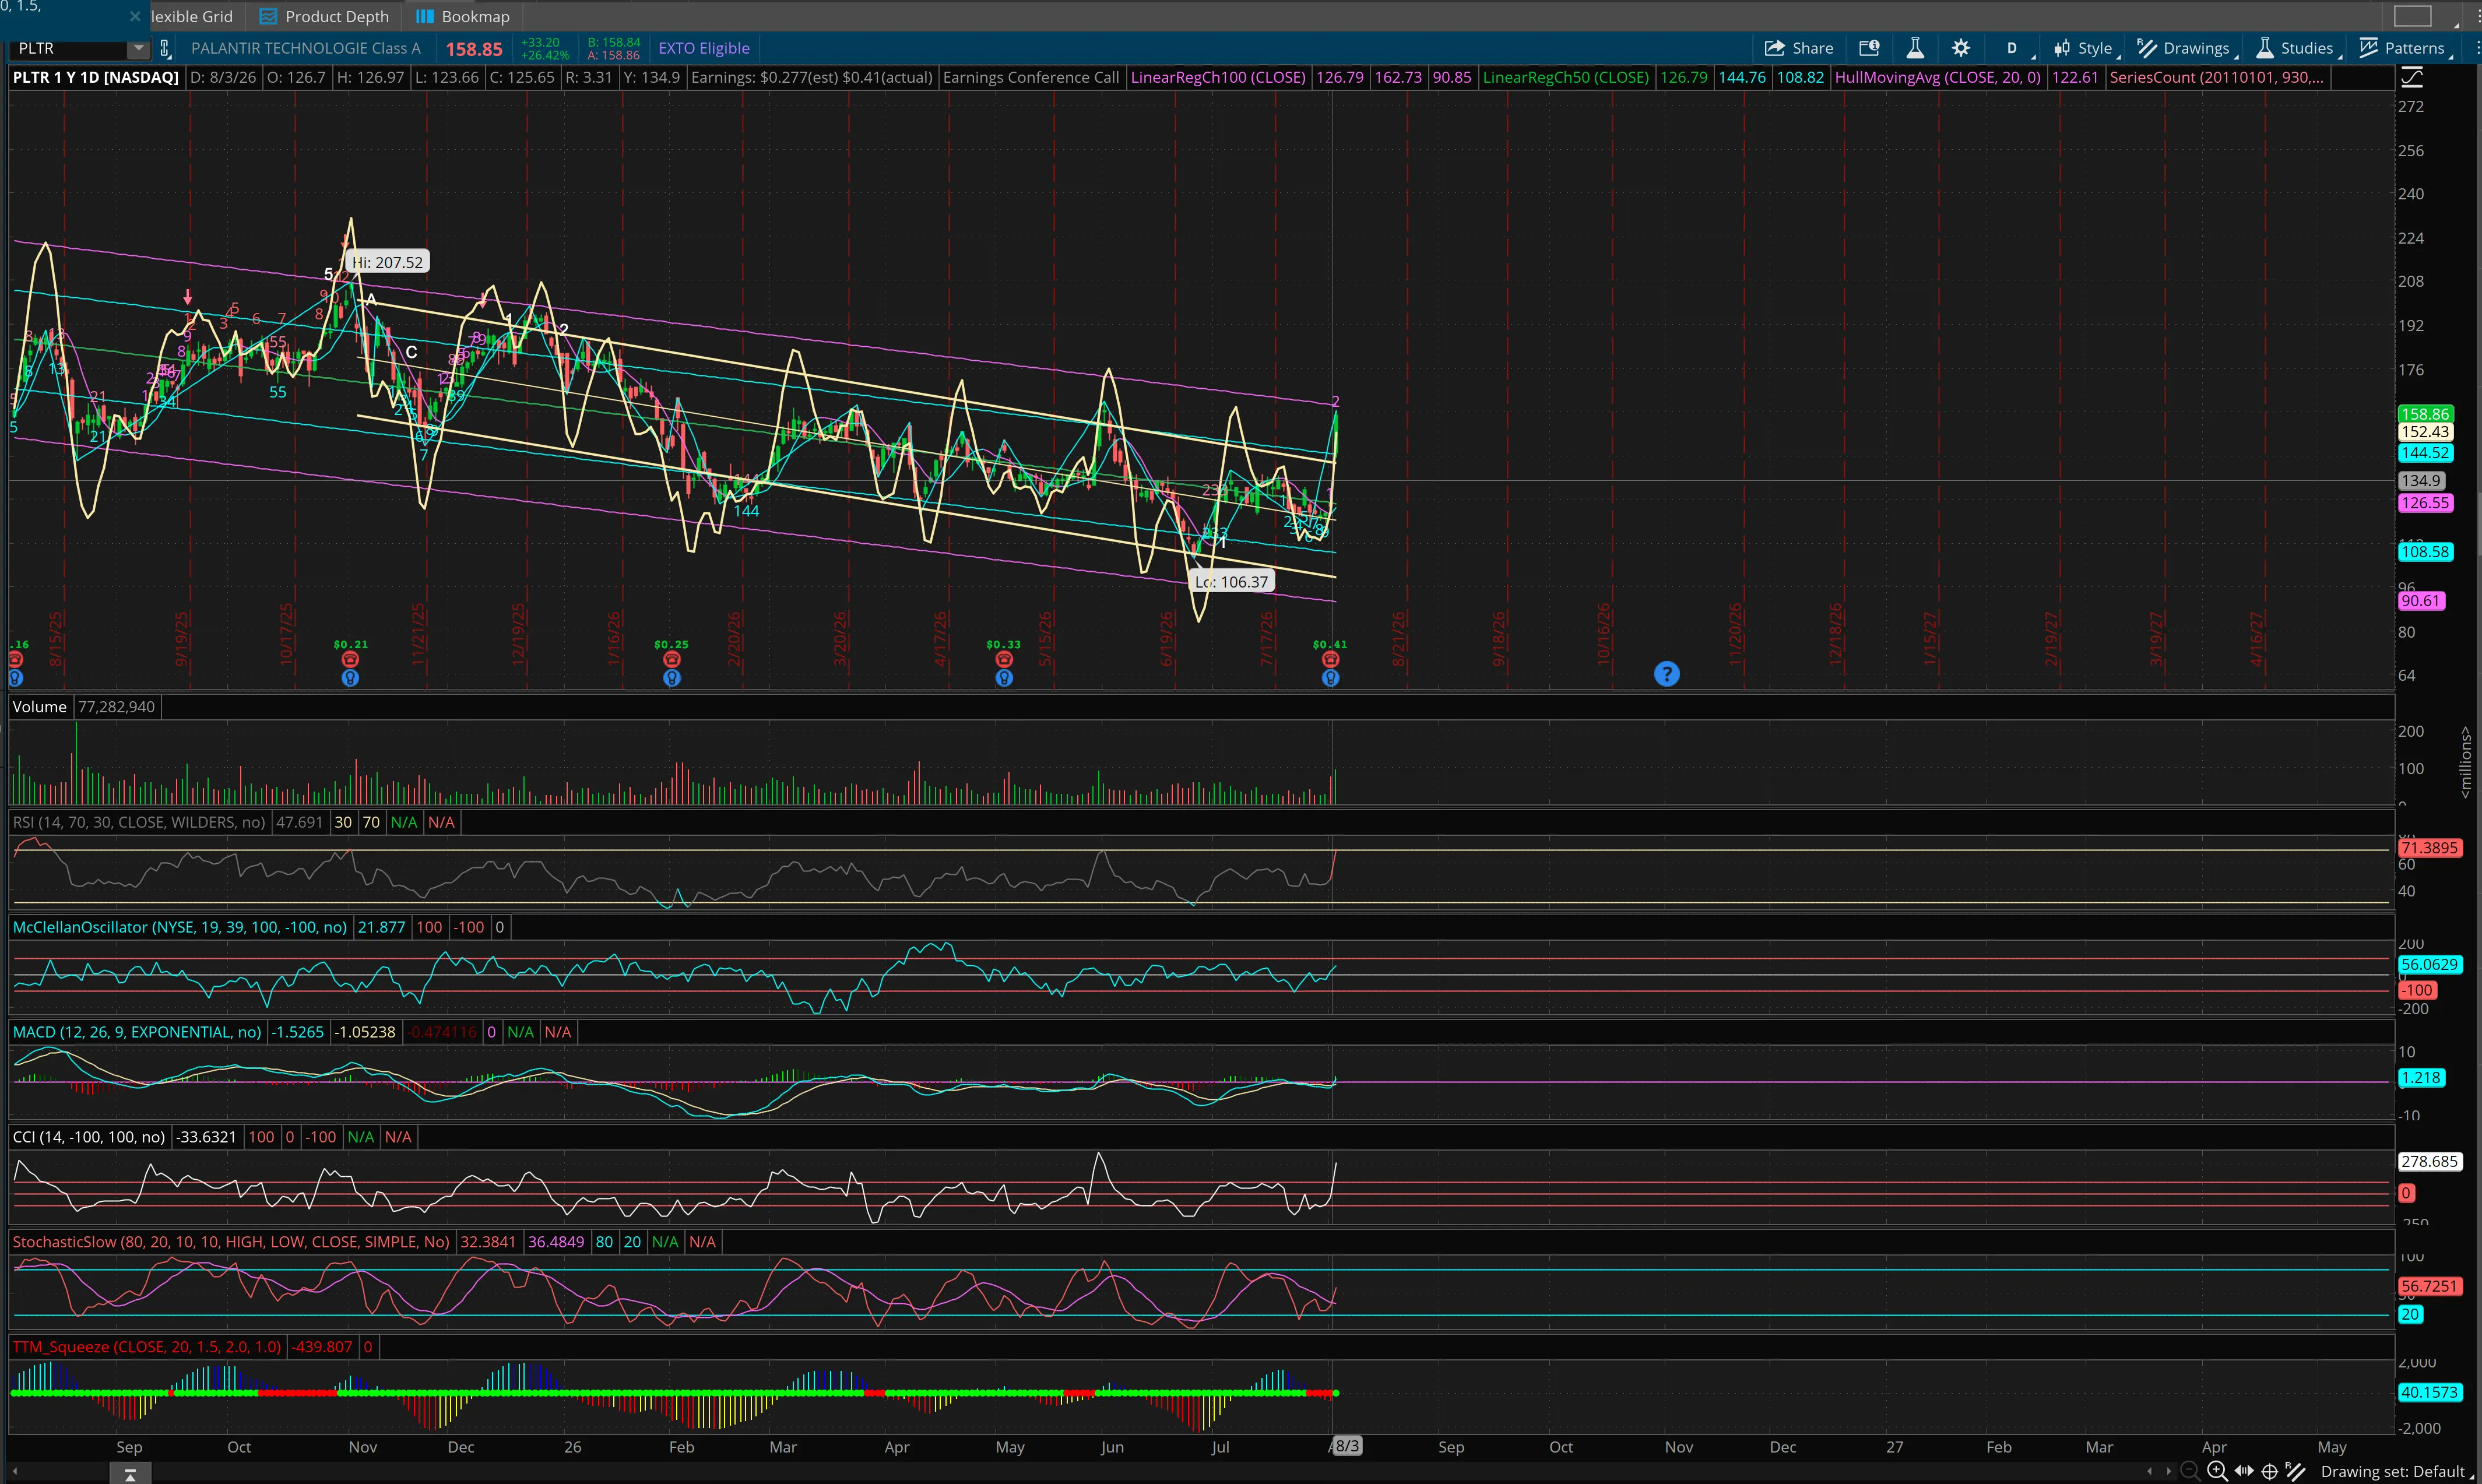Click the blue lightbulb icon under $0.25 earnings

[672, 678]
